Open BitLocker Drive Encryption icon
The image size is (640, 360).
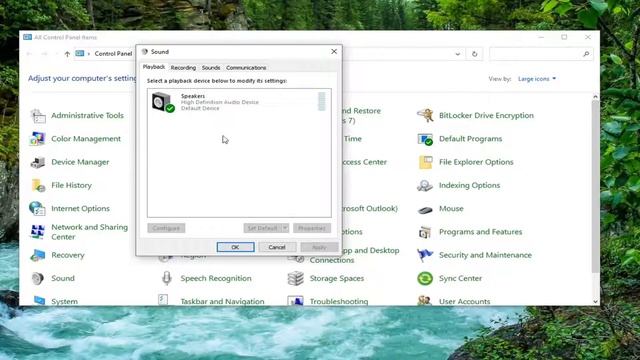tap(425, 116)
